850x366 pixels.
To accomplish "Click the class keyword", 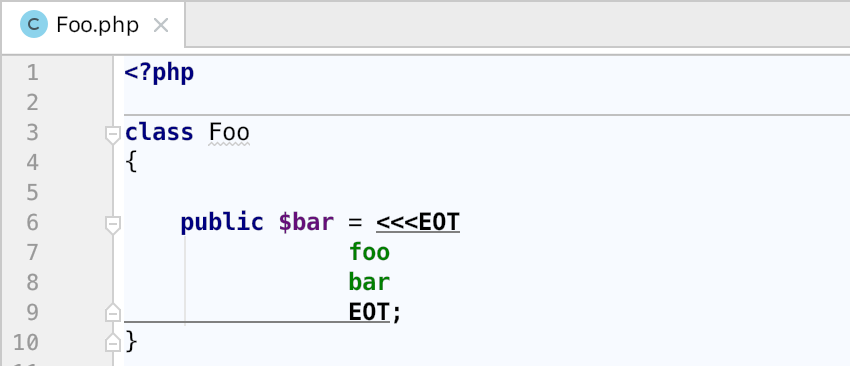I will (x=159, y=132).
